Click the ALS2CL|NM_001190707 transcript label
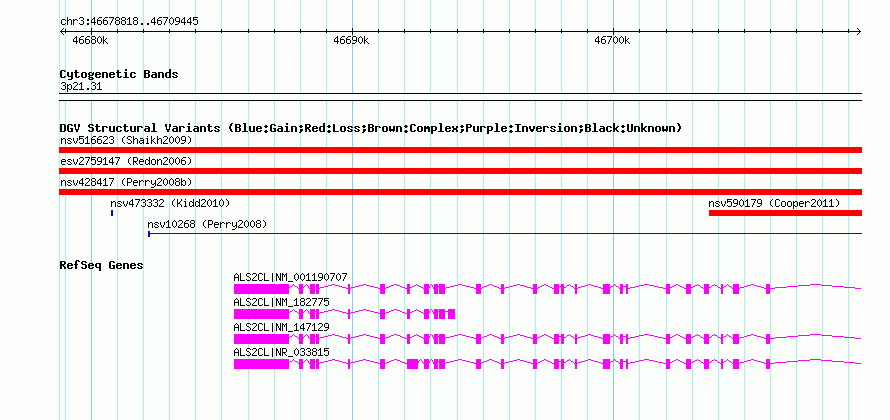This screenshot has height=420, width=890. [x=291, y=278]
